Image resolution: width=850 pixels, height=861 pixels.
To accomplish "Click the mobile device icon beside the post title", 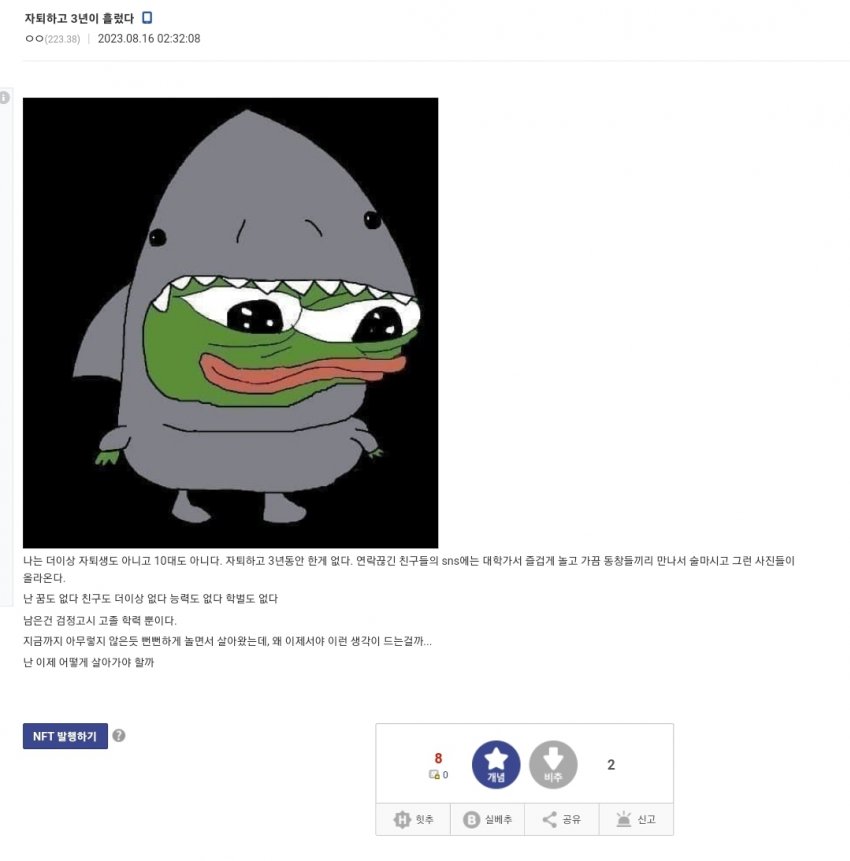I will 147,18.
